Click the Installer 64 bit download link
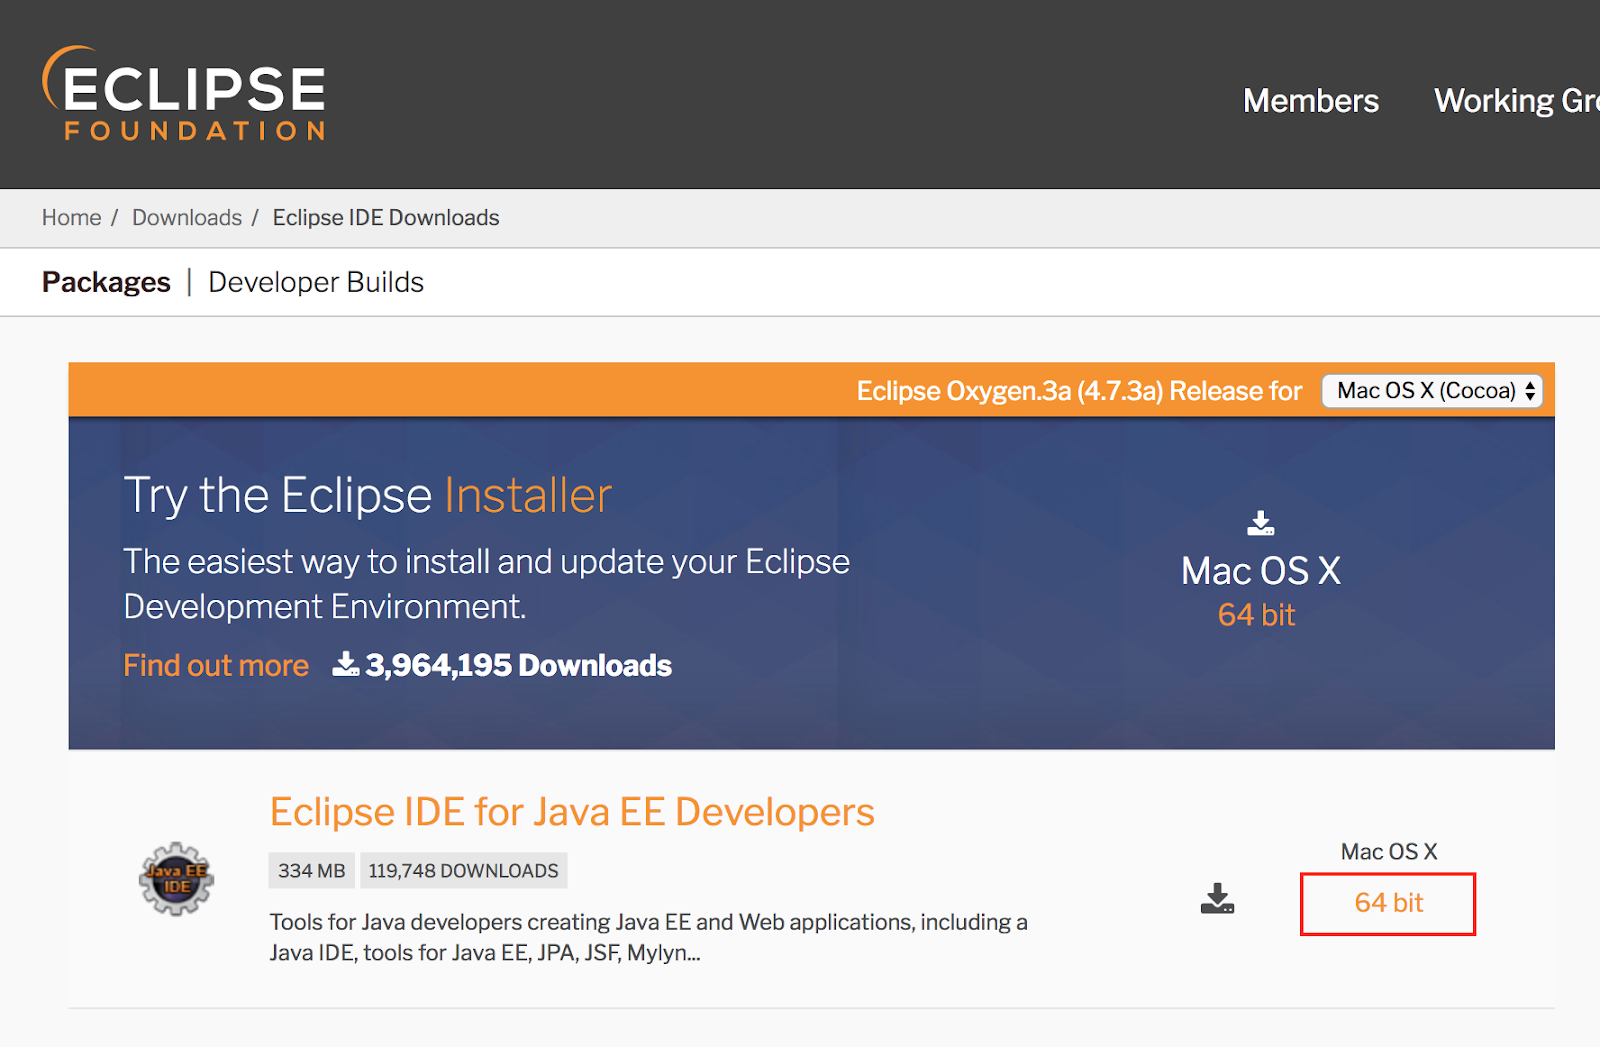 click(1256, 615)
